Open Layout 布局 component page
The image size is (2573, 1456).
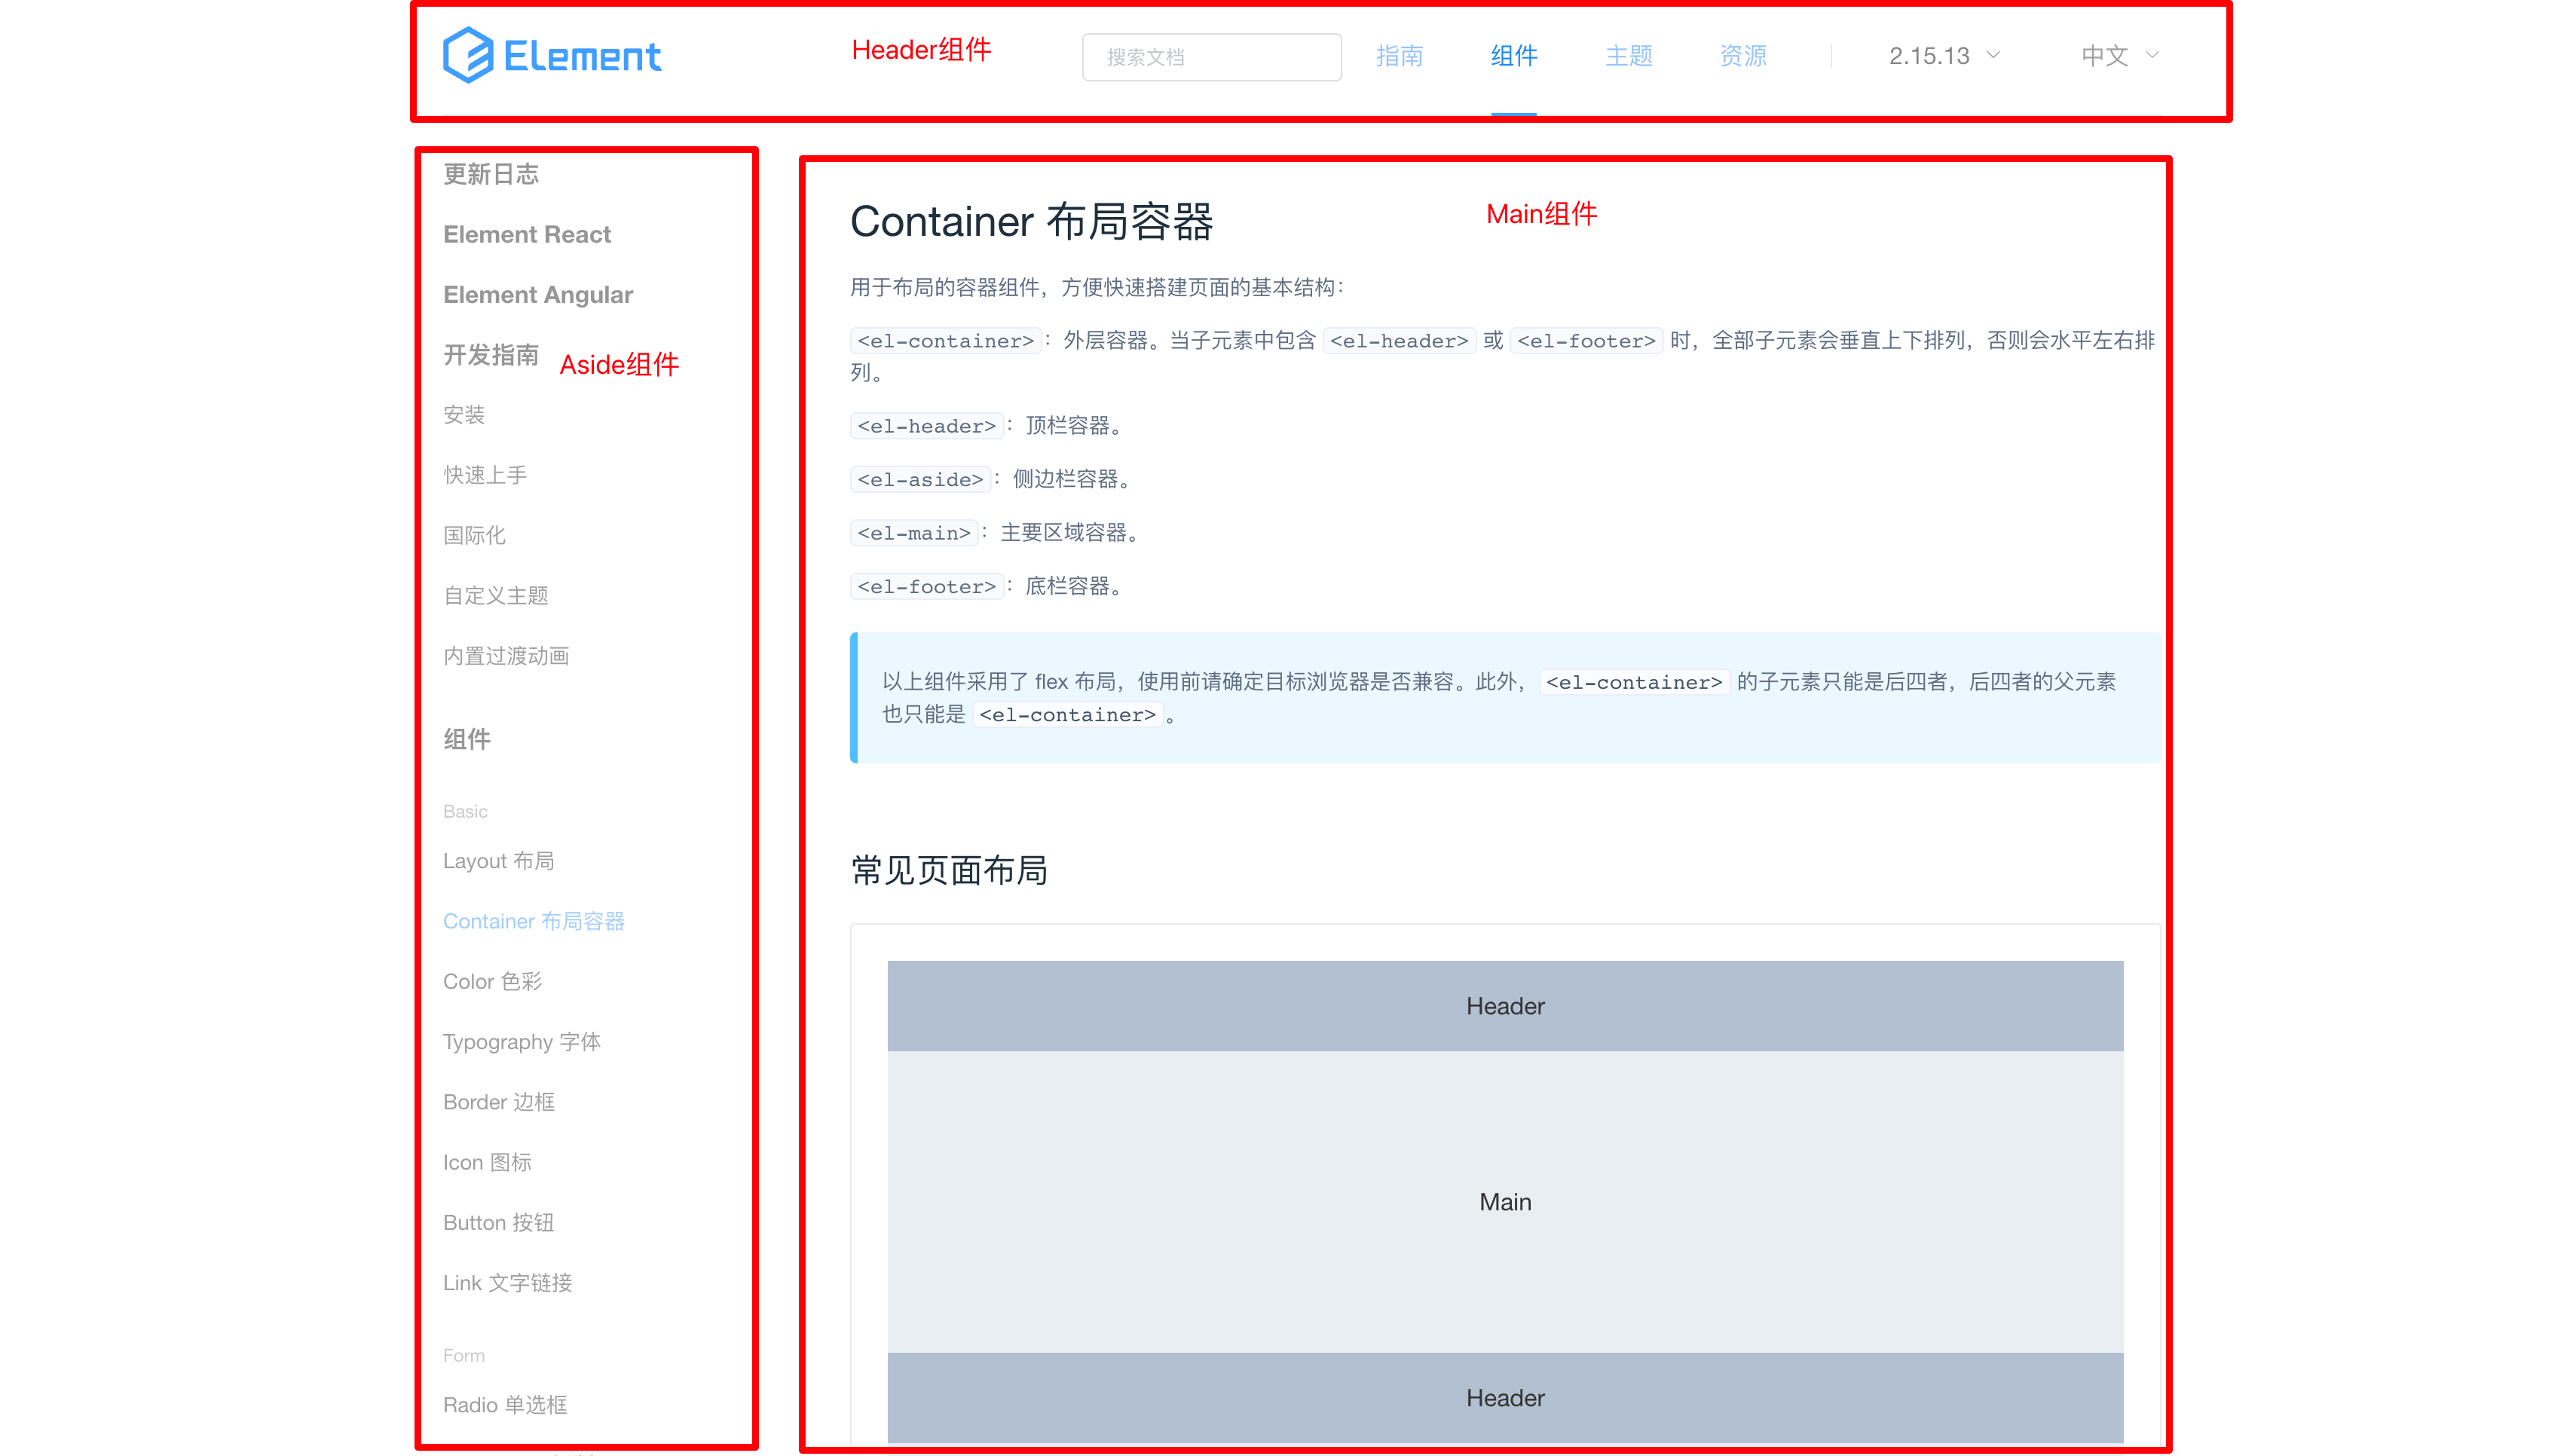click(x=498, y=861)
